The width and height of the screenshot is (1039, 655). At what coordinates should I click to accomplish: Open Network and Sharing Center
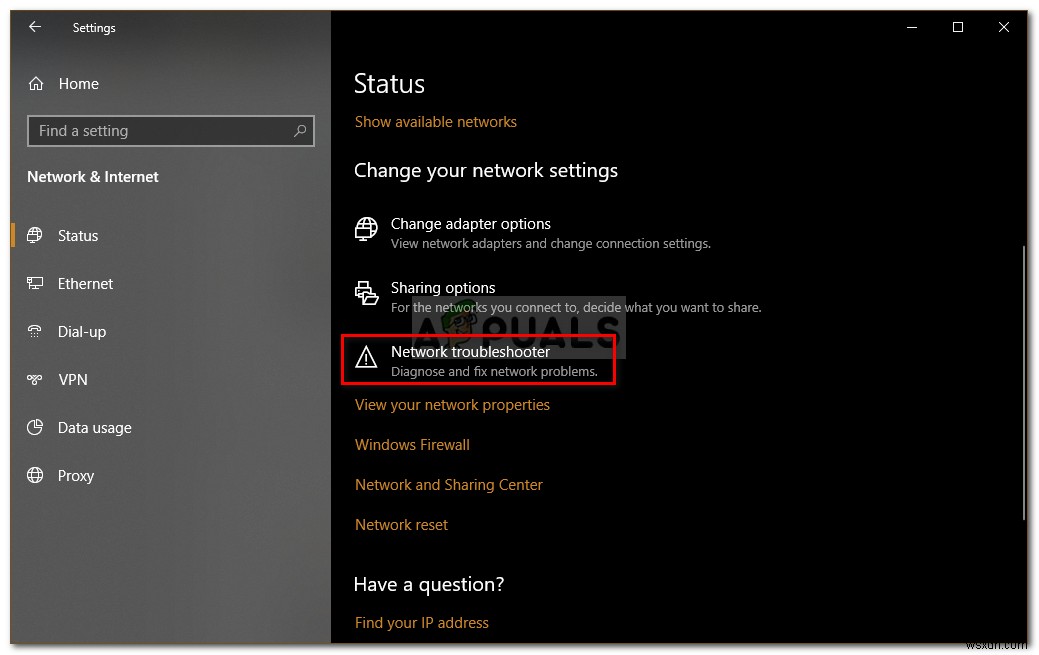449,485
